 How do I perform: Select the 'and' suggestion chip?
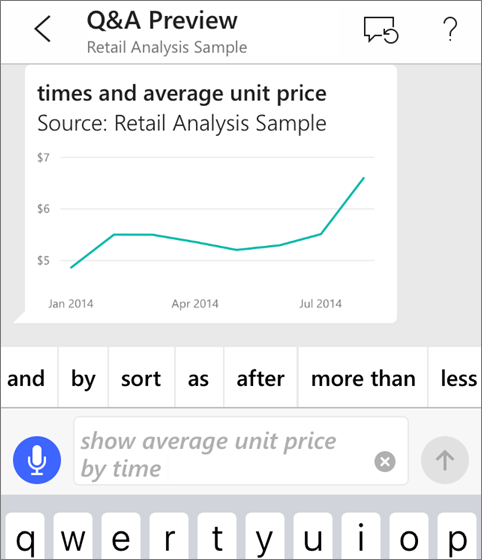[26, 378]
